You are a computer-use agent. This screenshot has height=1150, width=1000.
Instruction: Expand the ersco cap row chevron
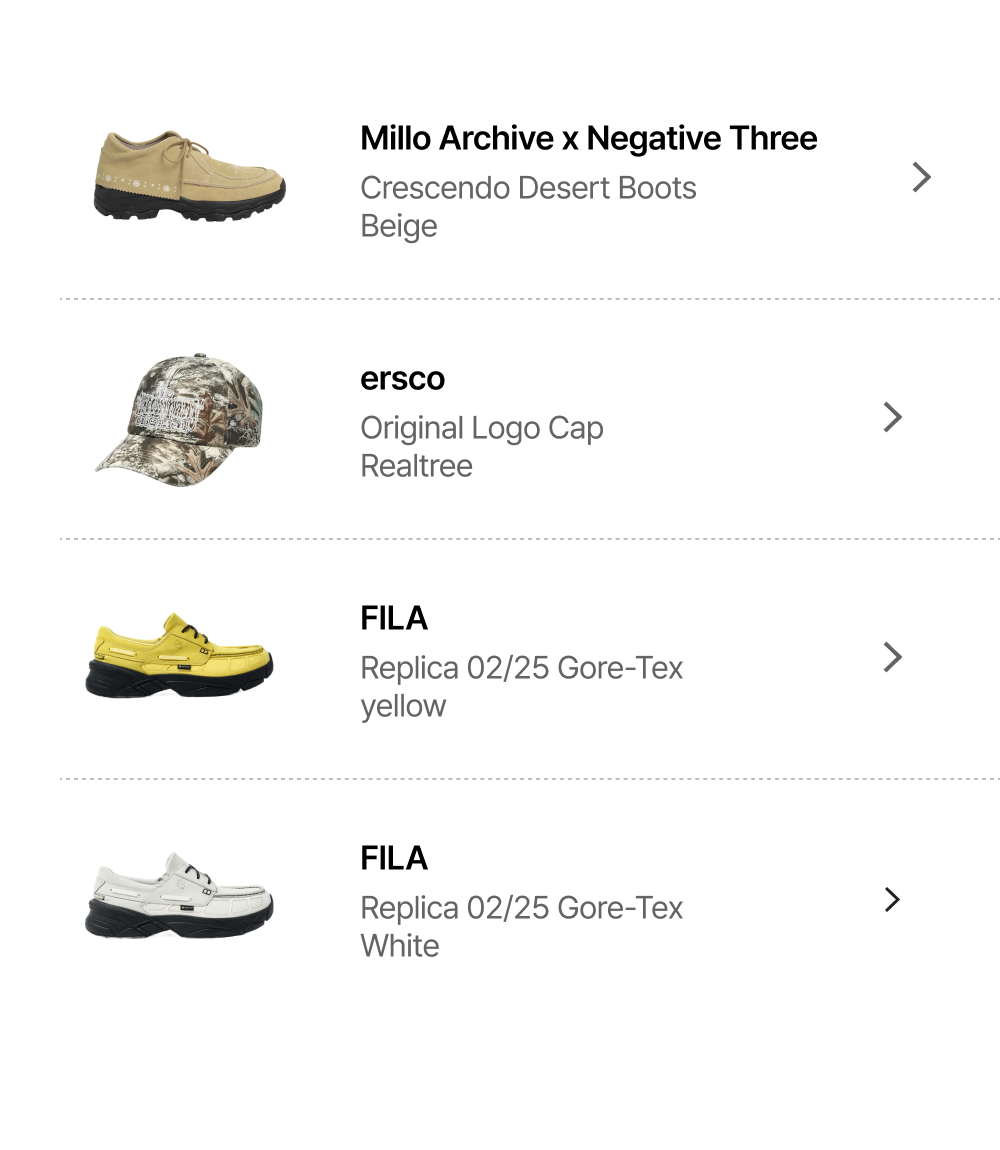[893, 417]
